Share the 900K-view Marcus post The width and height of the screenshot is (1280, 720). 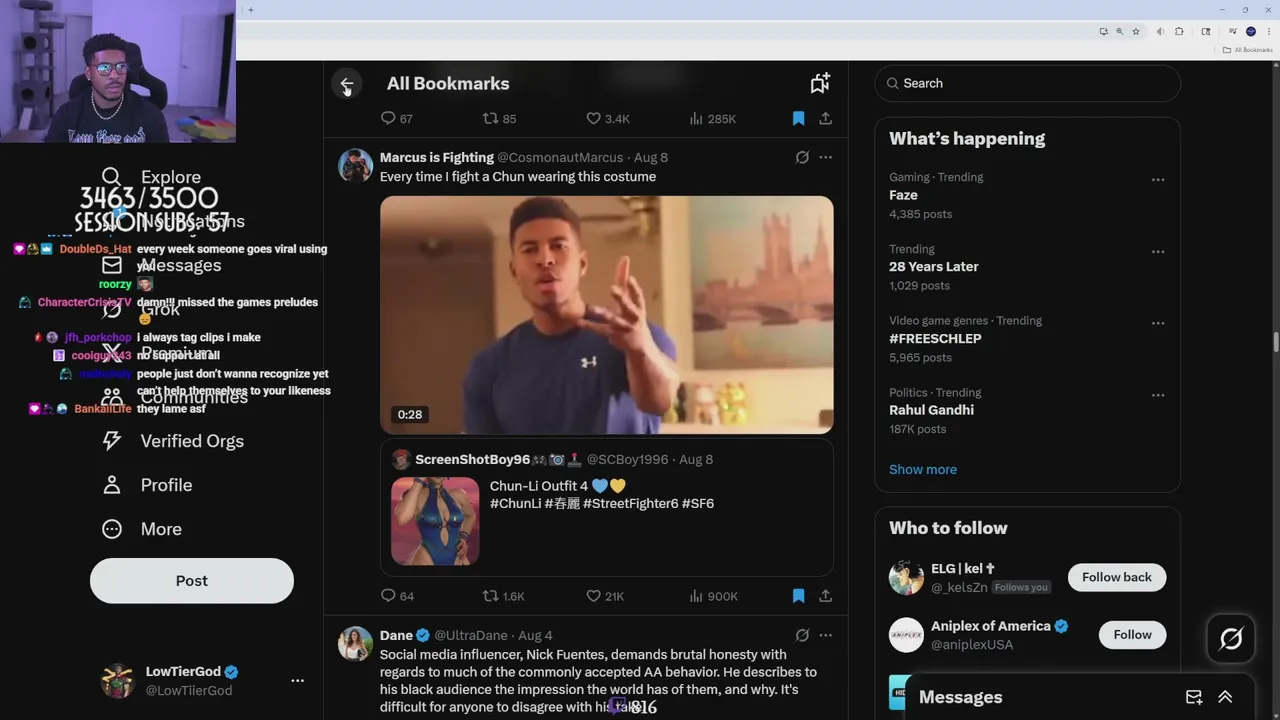tap(825, 596)
